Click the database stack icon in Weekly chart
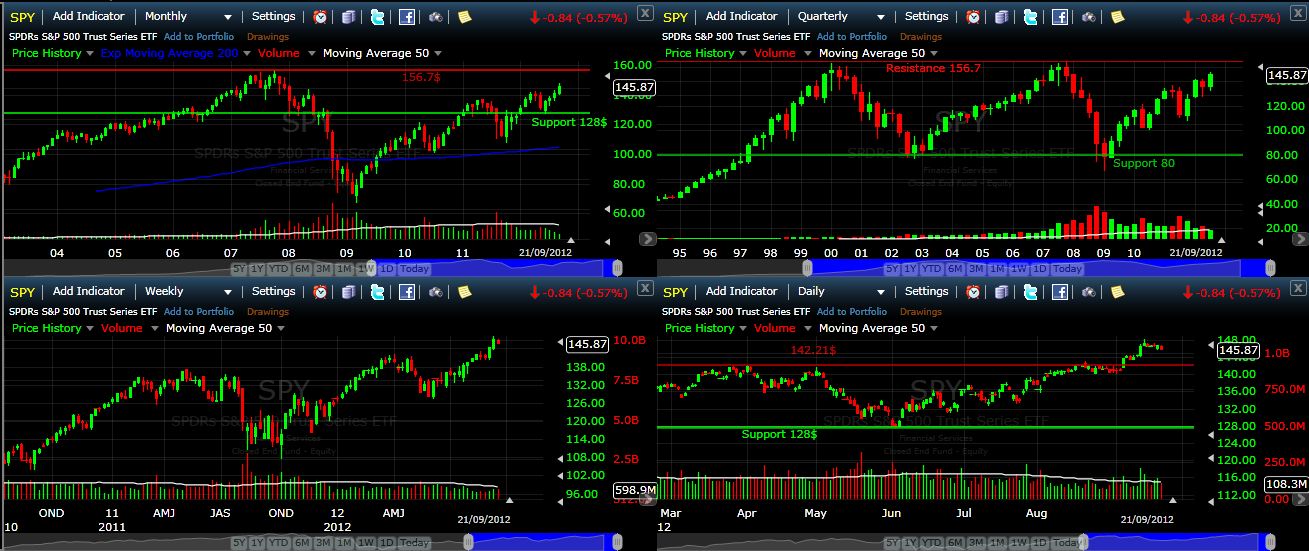Viewport: 1309px width, 551px height. point(348,292)
